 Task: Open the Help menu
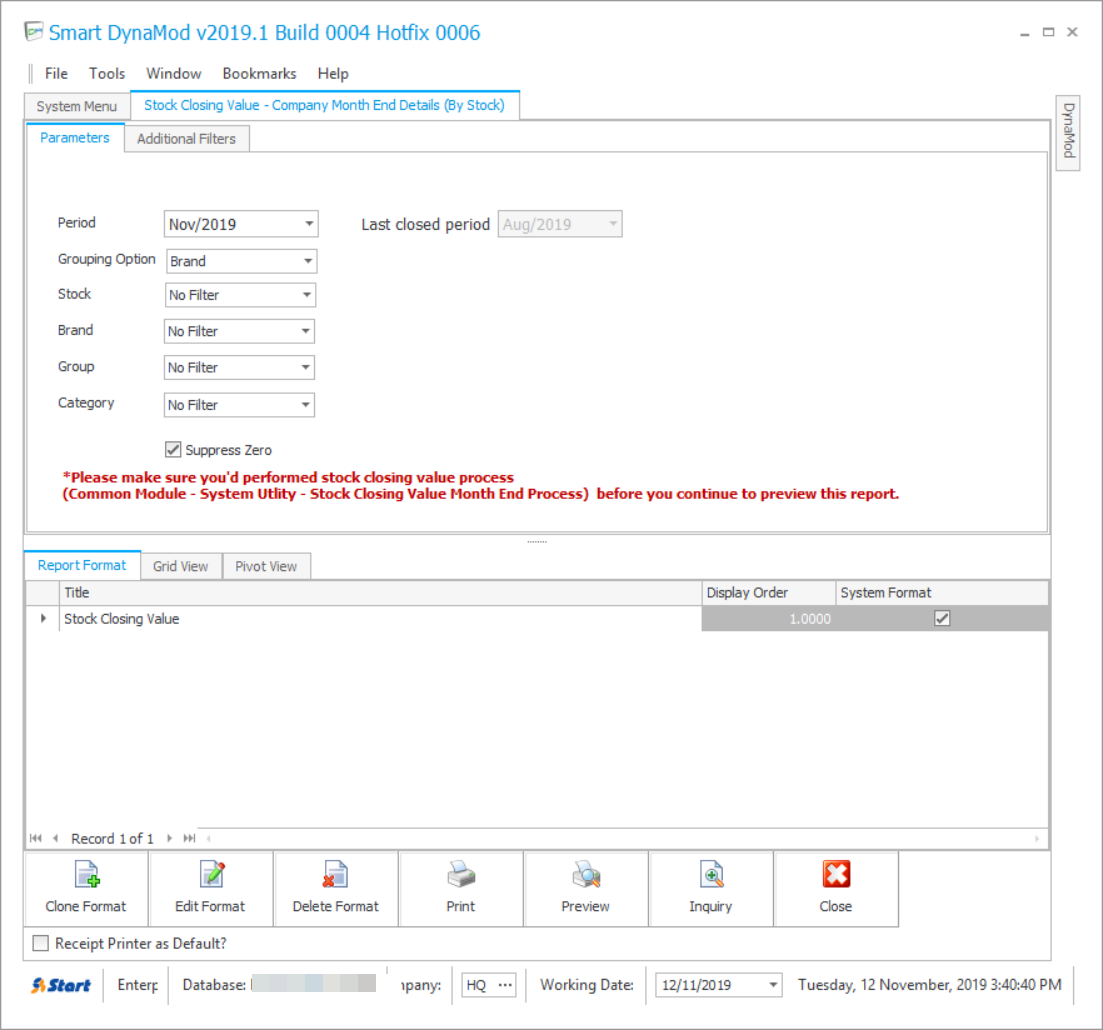(333, 73)
